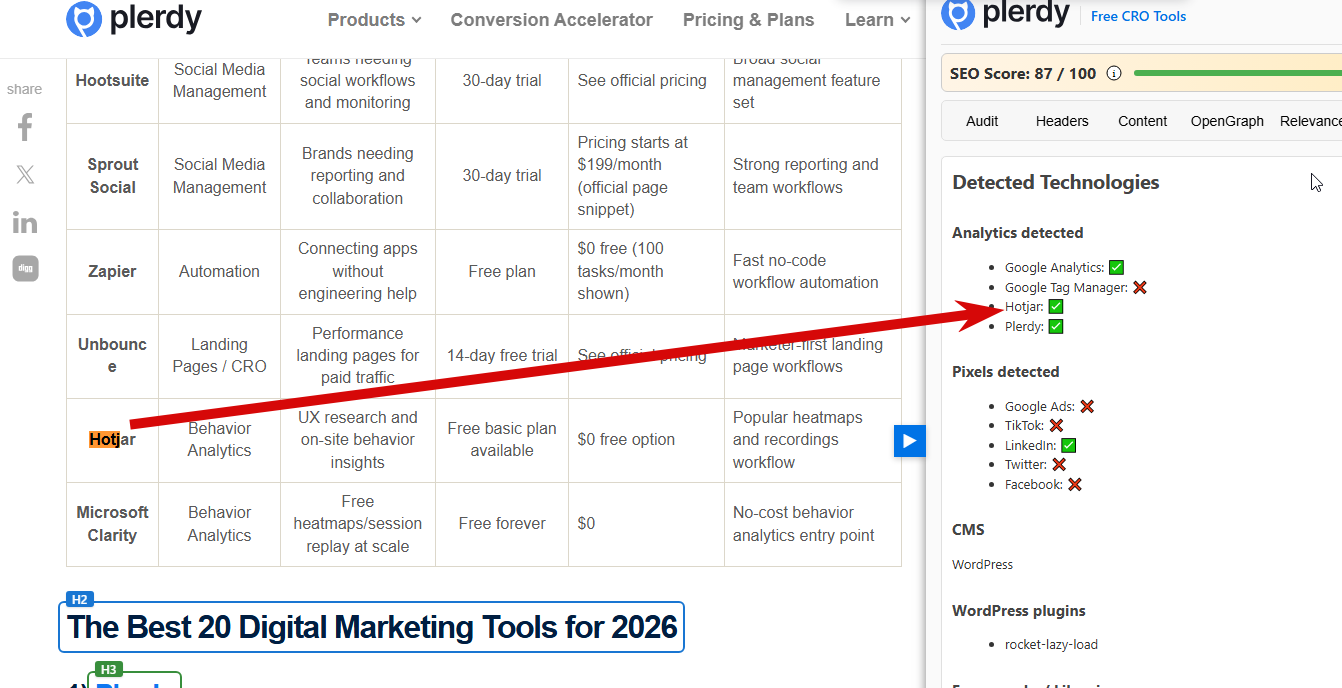1342x688 pixels.
Task: Click the LinkedIn pixel green checkmark
Action: point(1068,445)
